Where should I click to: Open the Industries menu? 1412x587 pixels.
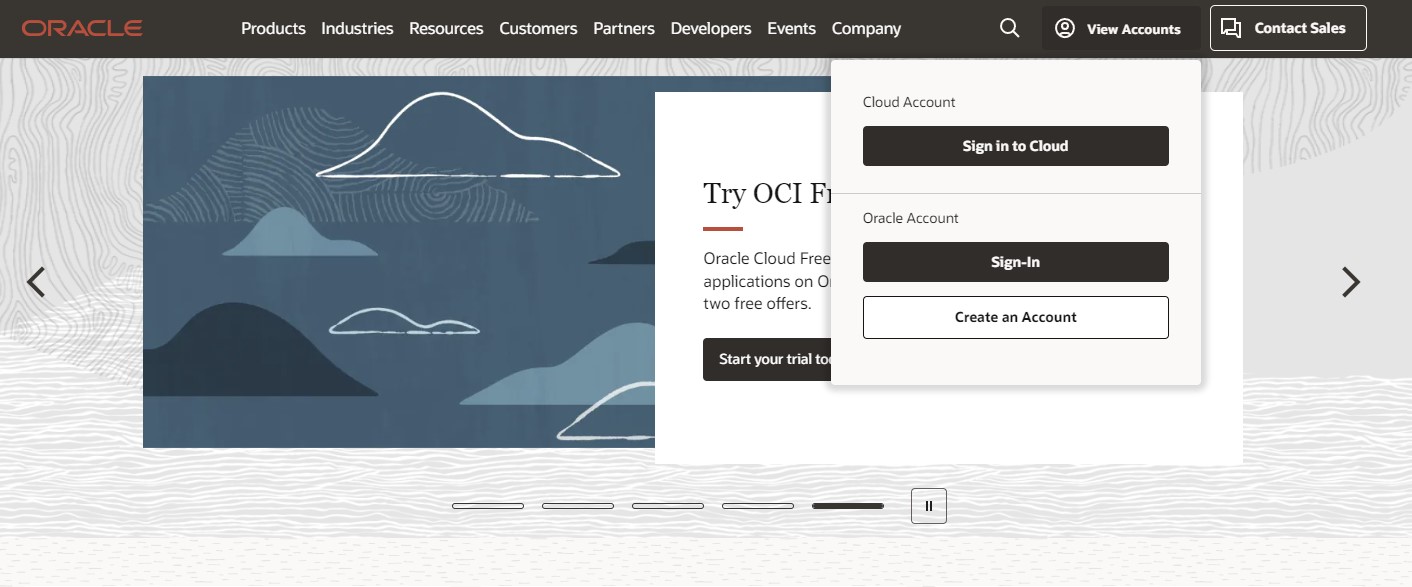357,29
